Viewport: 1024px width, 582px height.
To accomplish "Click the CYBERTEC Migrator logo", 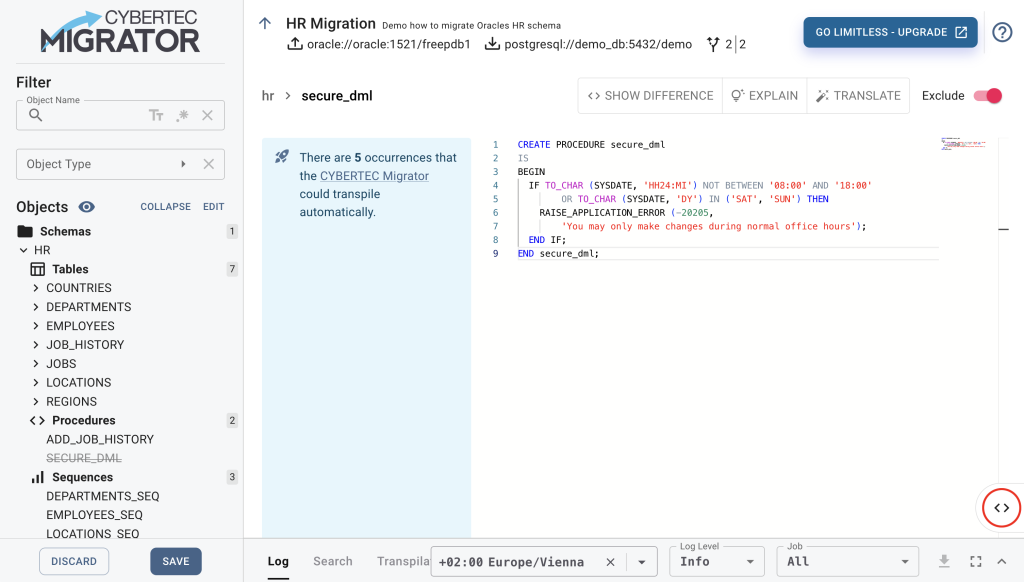I will (120, 31).
